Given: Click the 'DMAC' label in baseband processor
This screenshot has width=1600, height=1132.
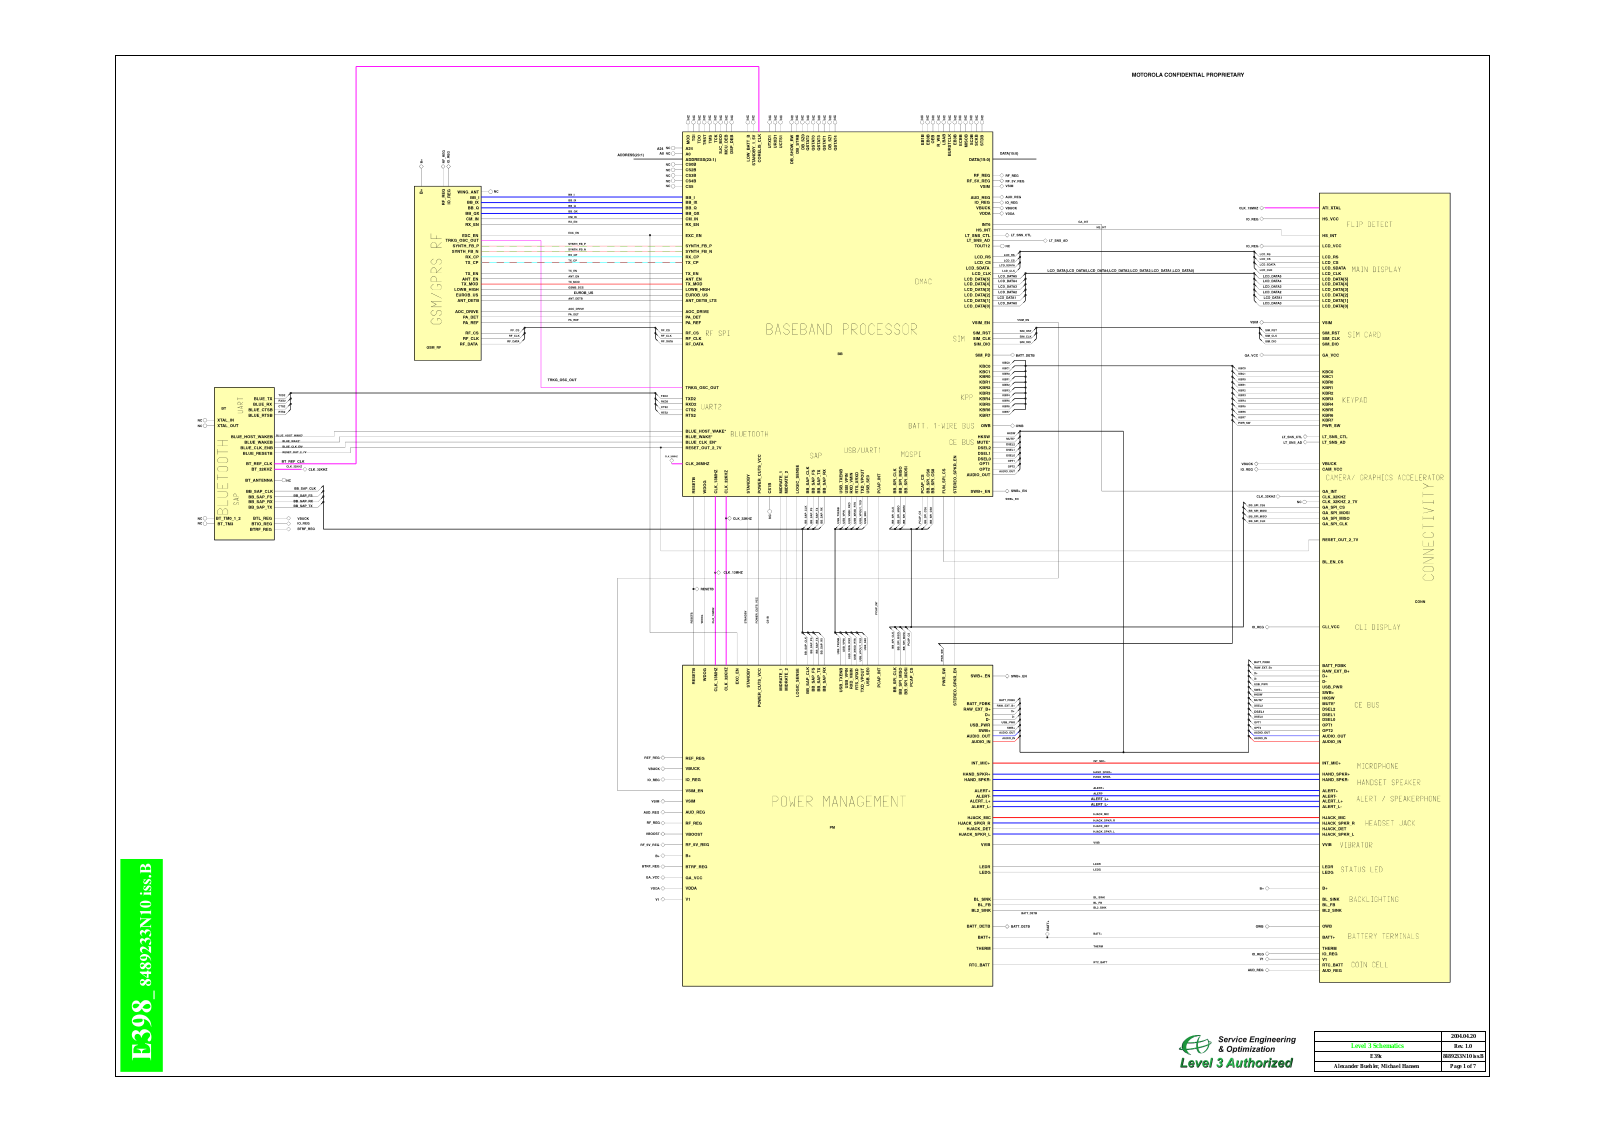Looking at the screenshot, I should (x=923, y=282).
